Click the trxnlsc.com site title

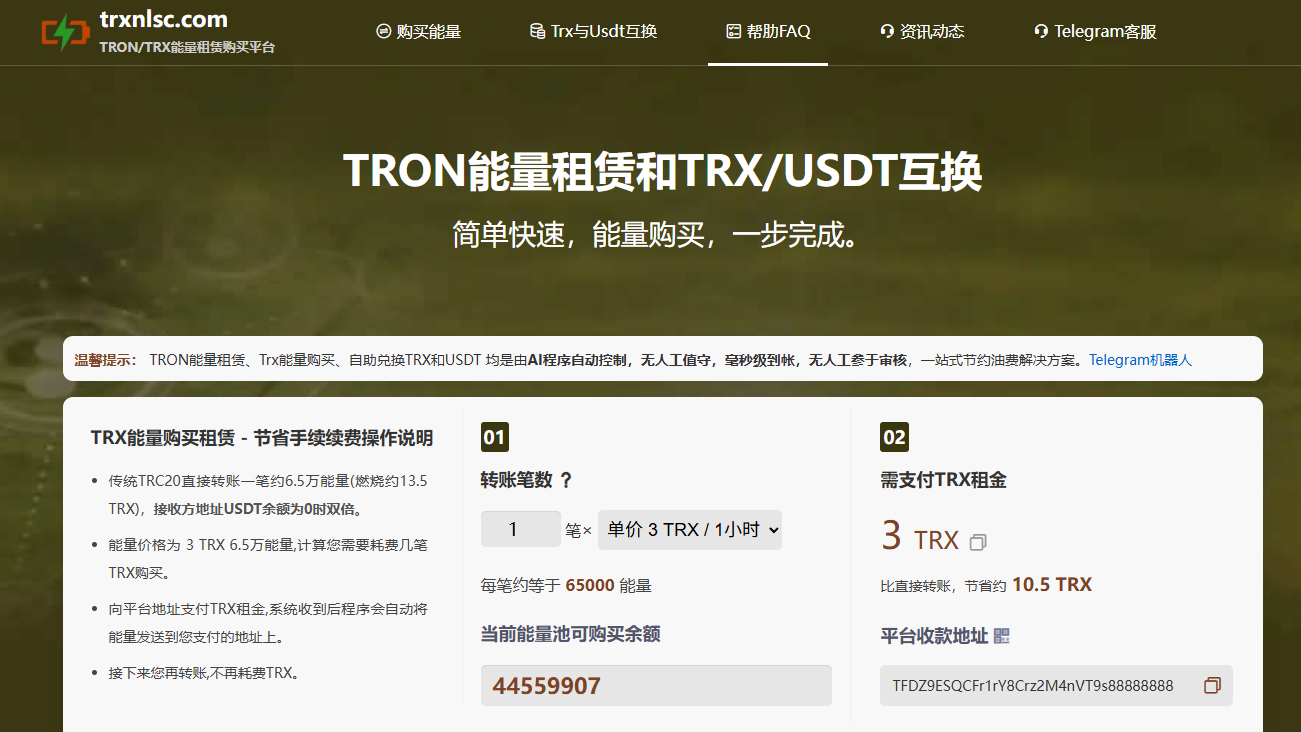[164, 19]
